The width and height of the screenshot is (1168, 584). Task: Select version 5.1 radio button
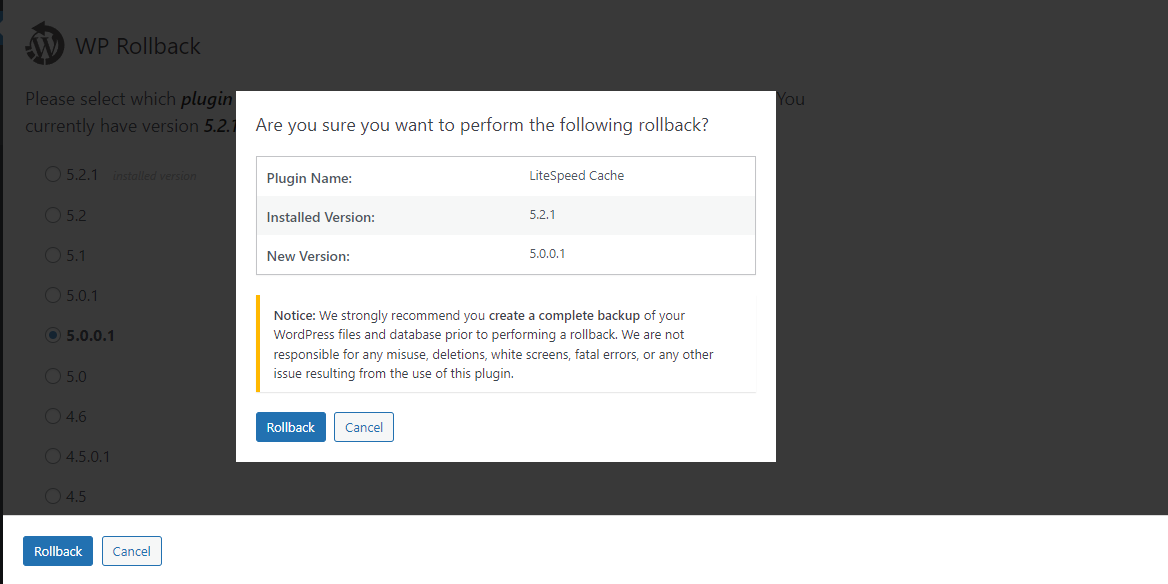pyautogui.click(x=53, y=255)
